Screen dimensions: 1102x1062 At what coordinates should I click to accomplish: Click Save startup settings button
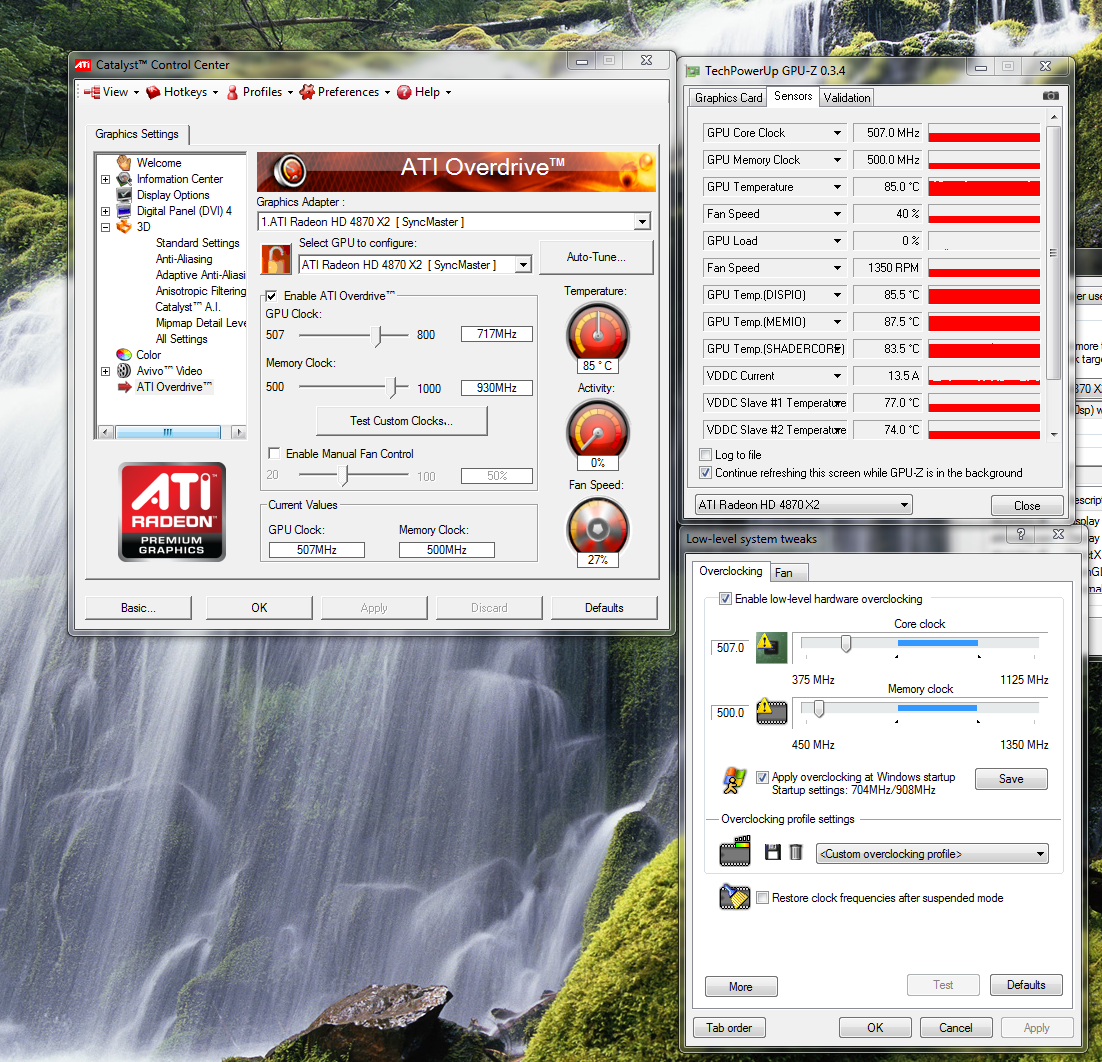1011,779
